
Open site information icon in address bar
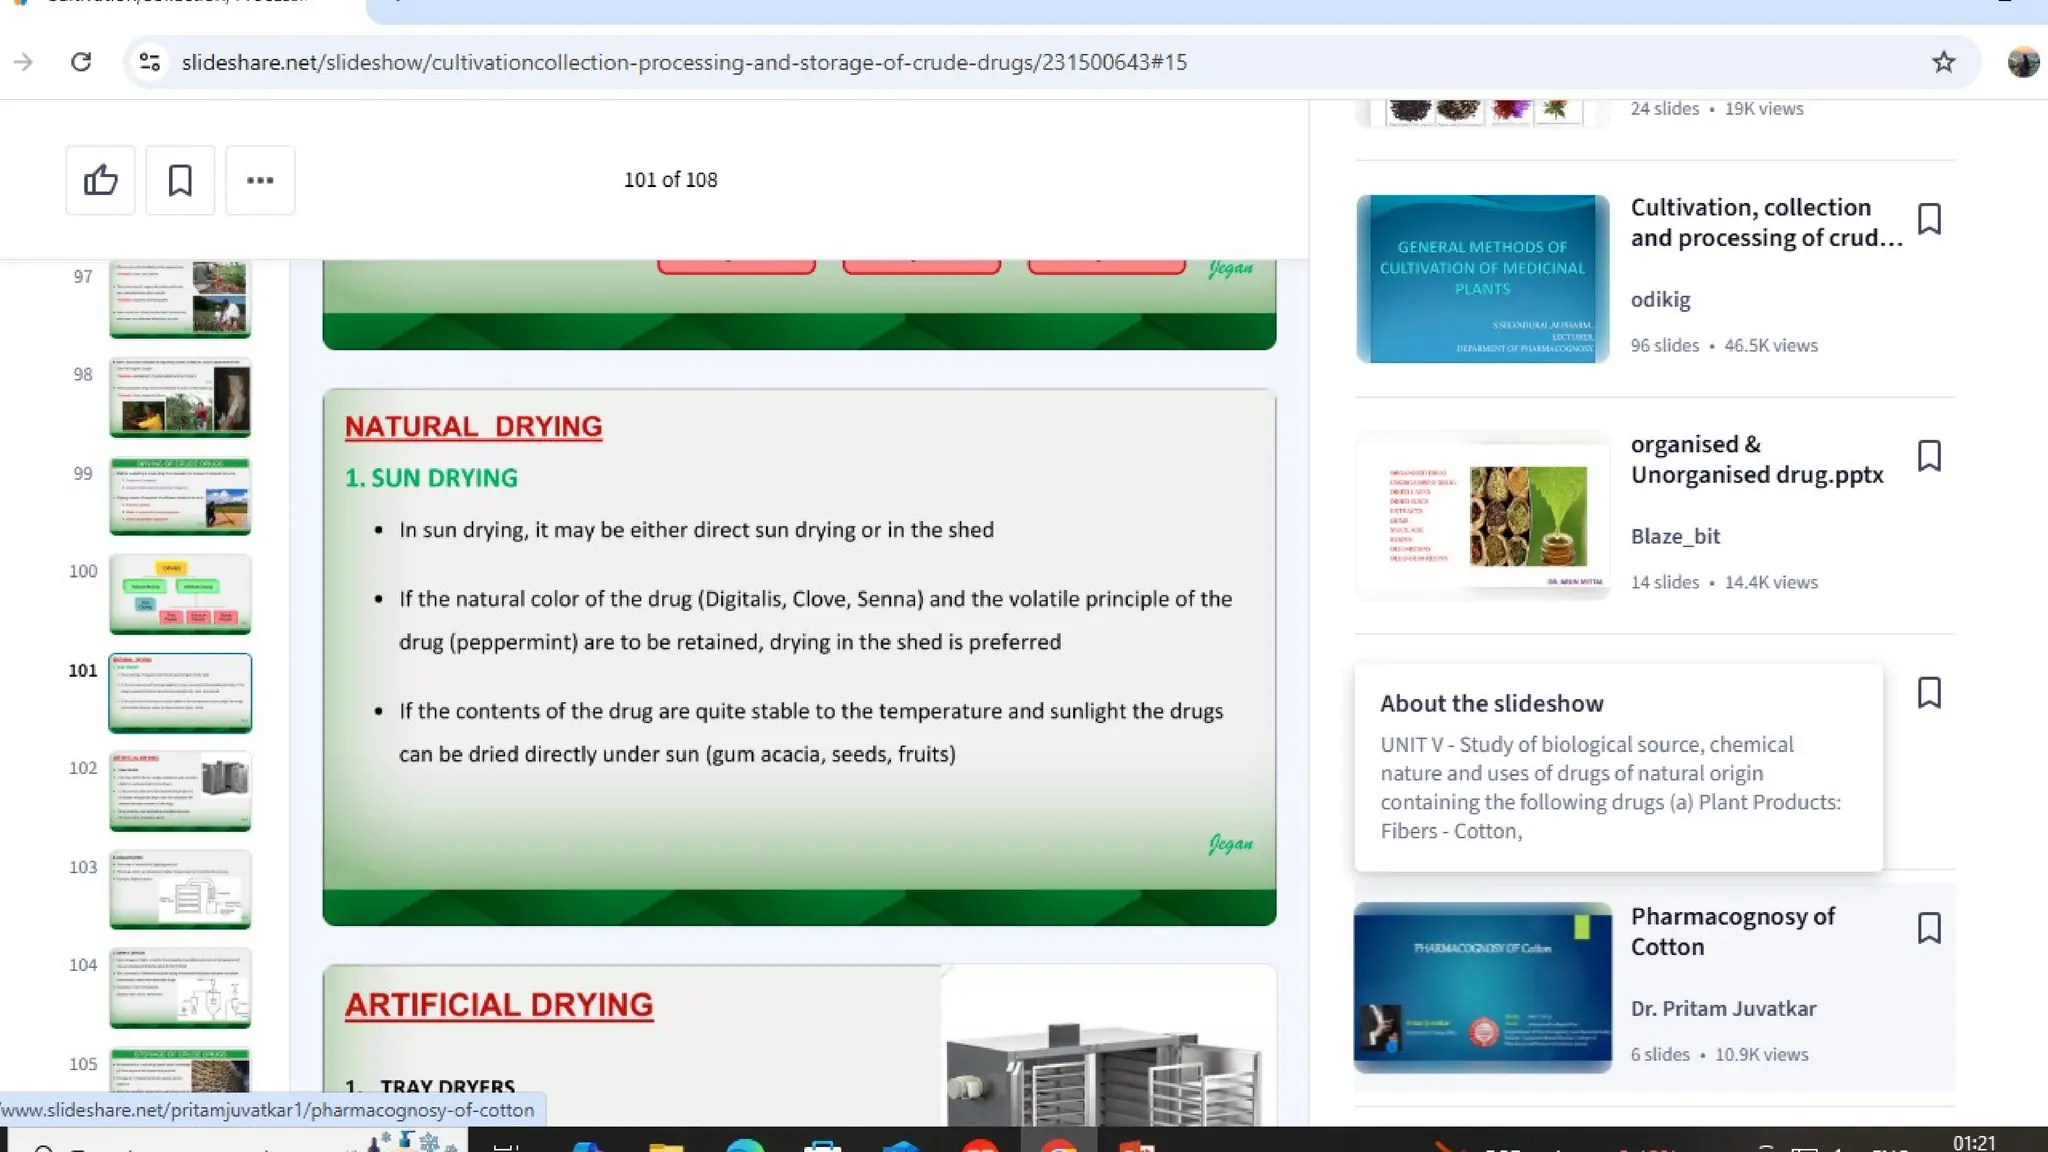150,62
